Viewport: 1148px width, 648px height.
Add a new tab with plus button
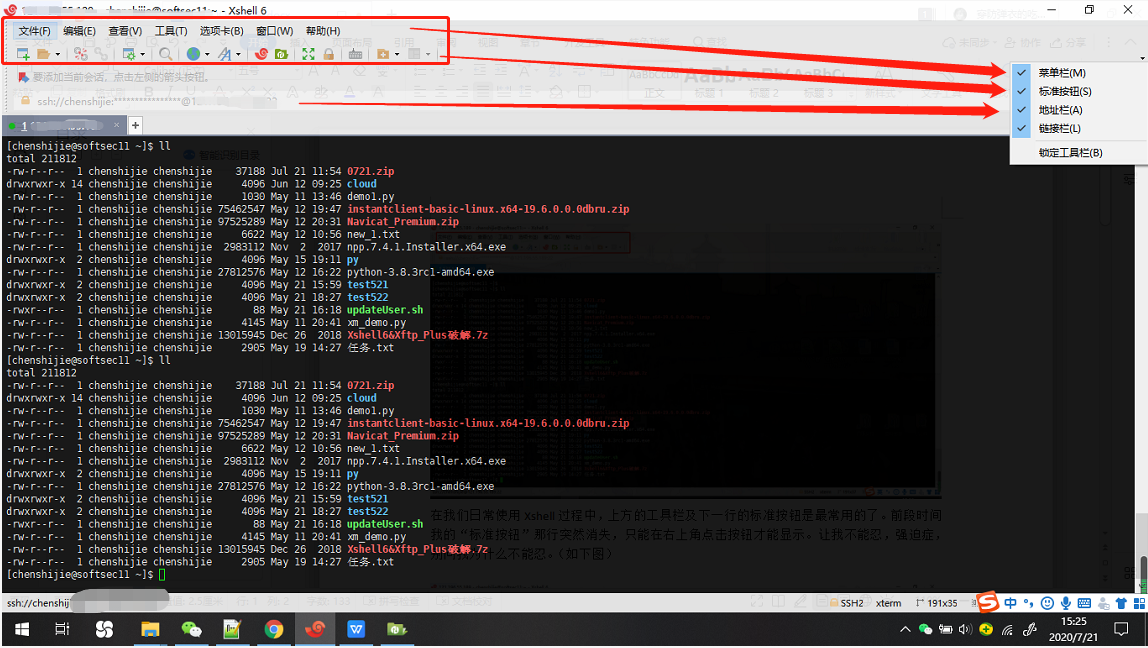(135, 125)
